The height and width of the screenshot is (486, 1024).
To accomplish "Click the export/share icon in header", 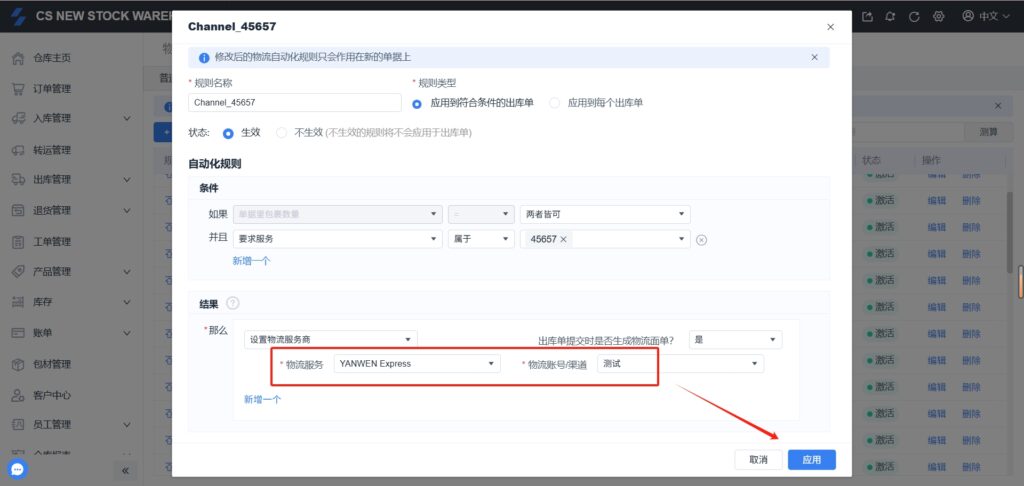I will (x=866, y=16).
